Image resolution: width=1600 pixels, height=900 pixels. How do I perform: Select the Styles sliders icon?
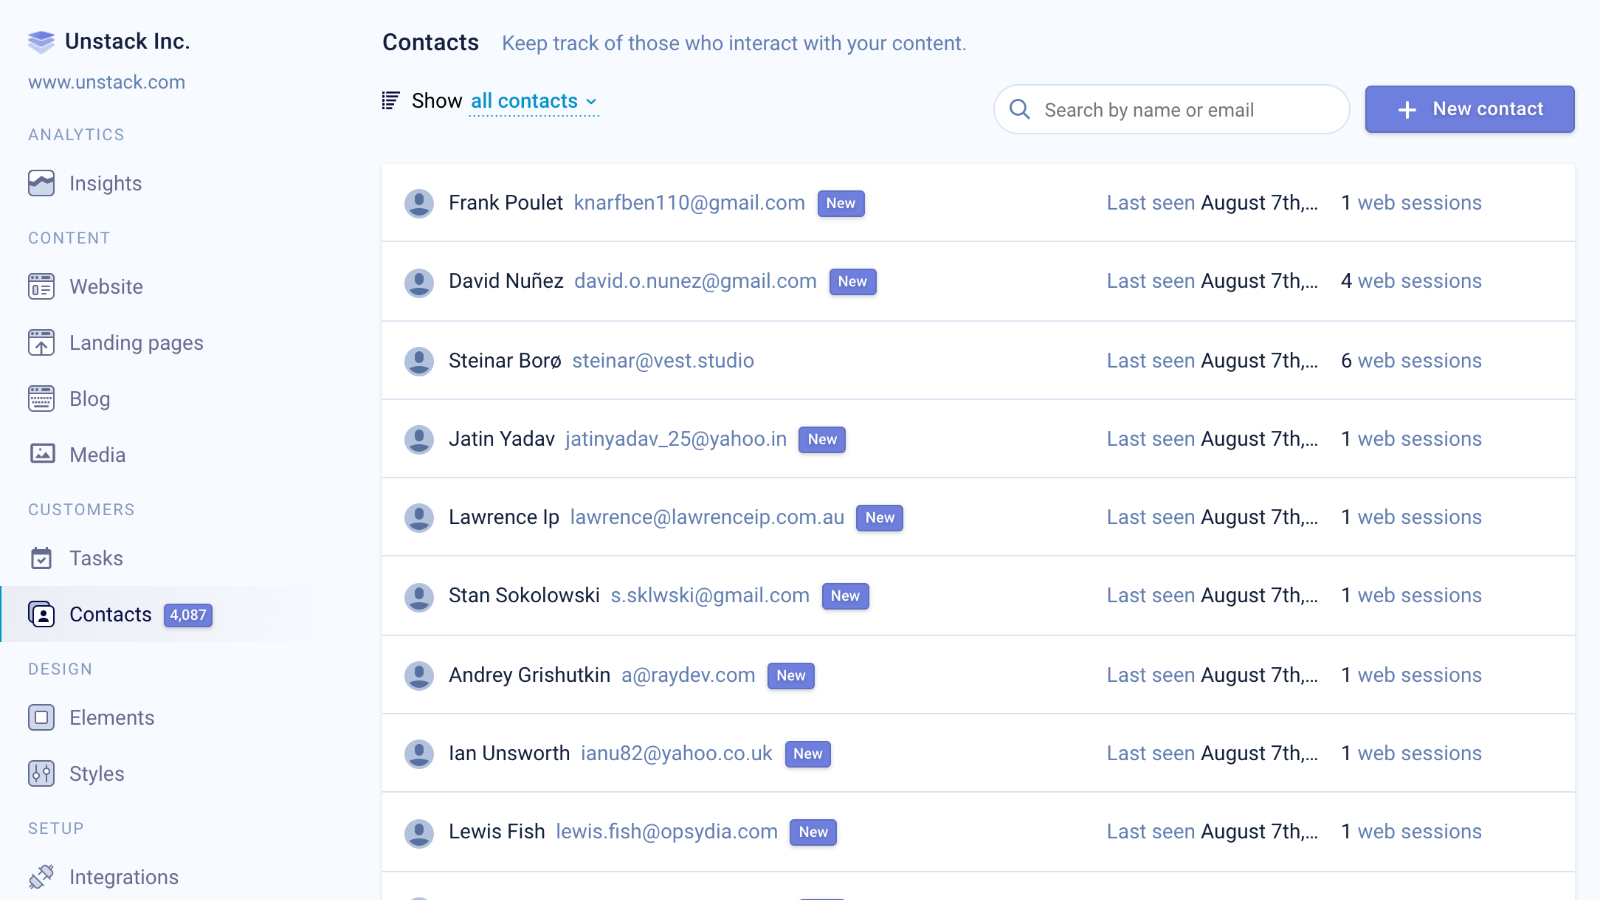click(40, 773)
